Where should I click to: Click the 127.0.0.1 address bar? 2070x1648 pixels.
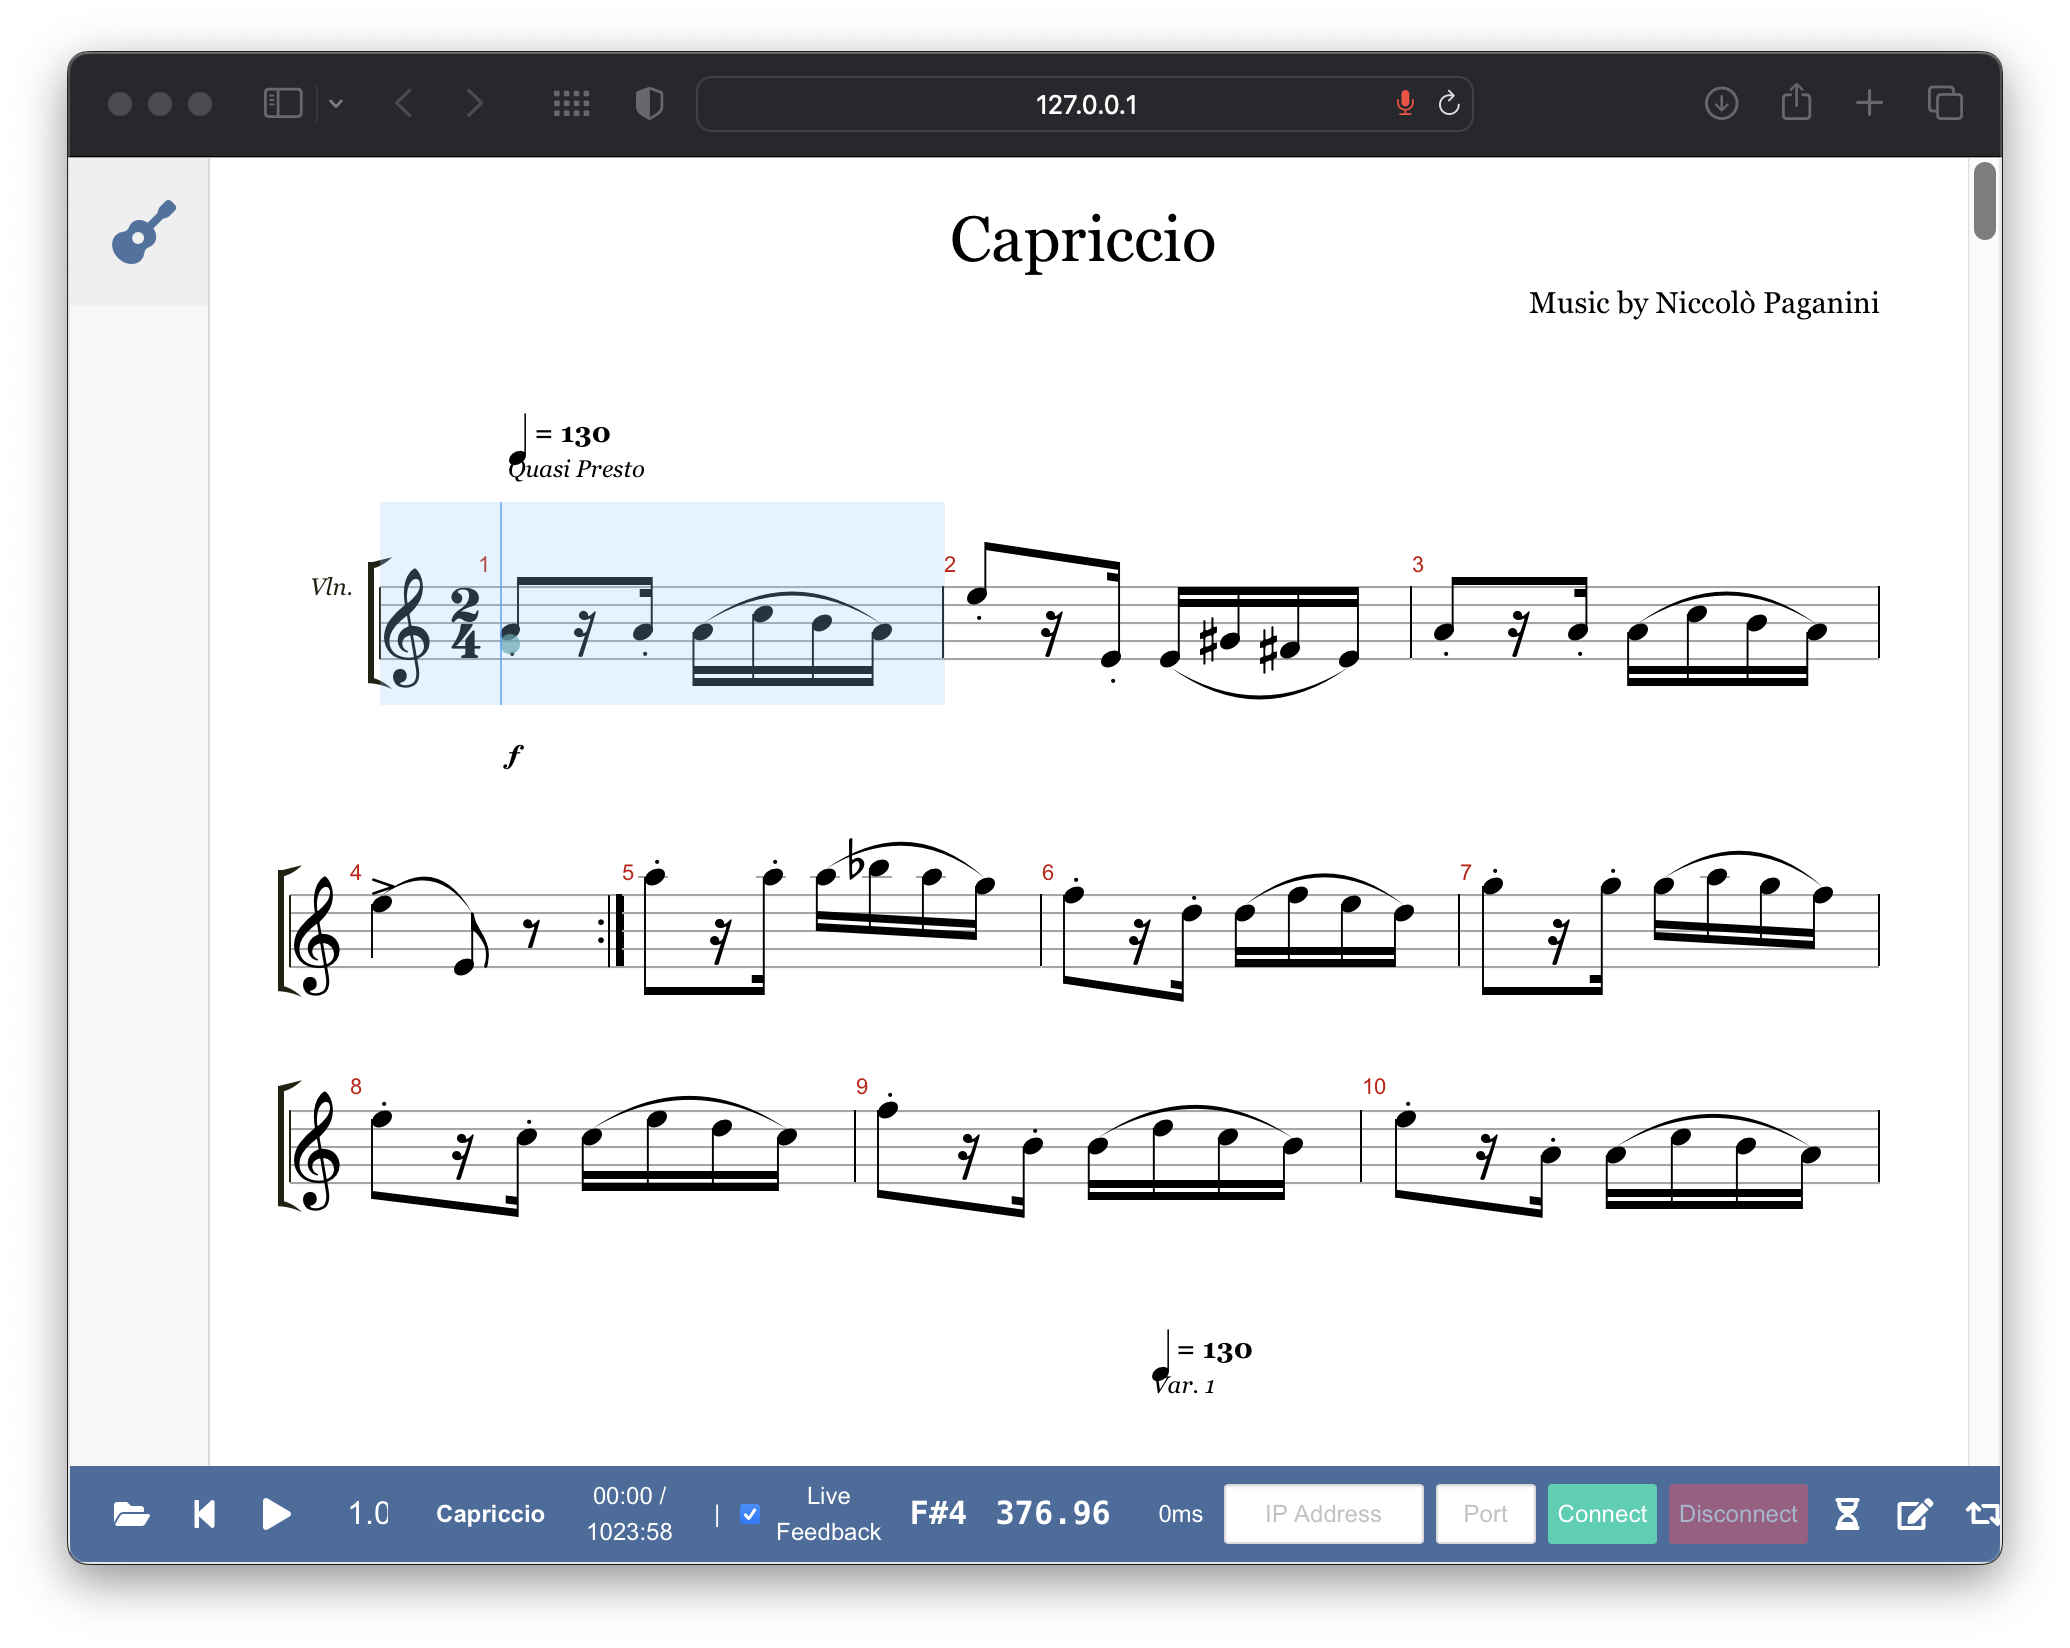[x=1085, y=104]
